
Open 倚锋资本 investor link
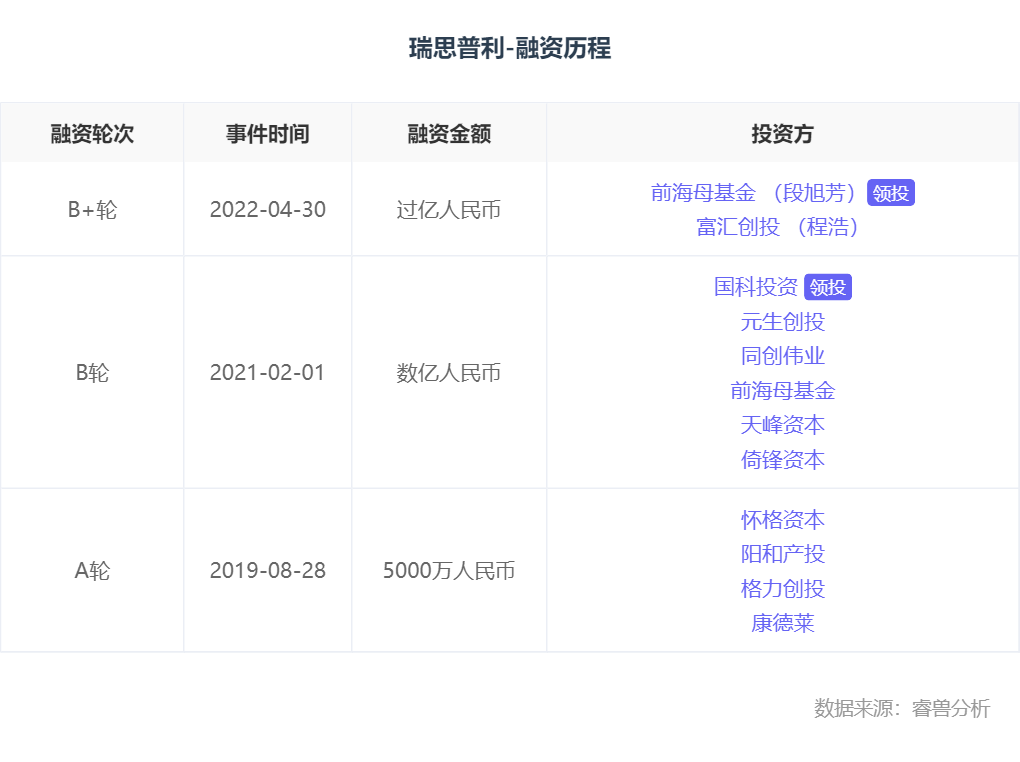pyautogui.click(x=783, y=460)
